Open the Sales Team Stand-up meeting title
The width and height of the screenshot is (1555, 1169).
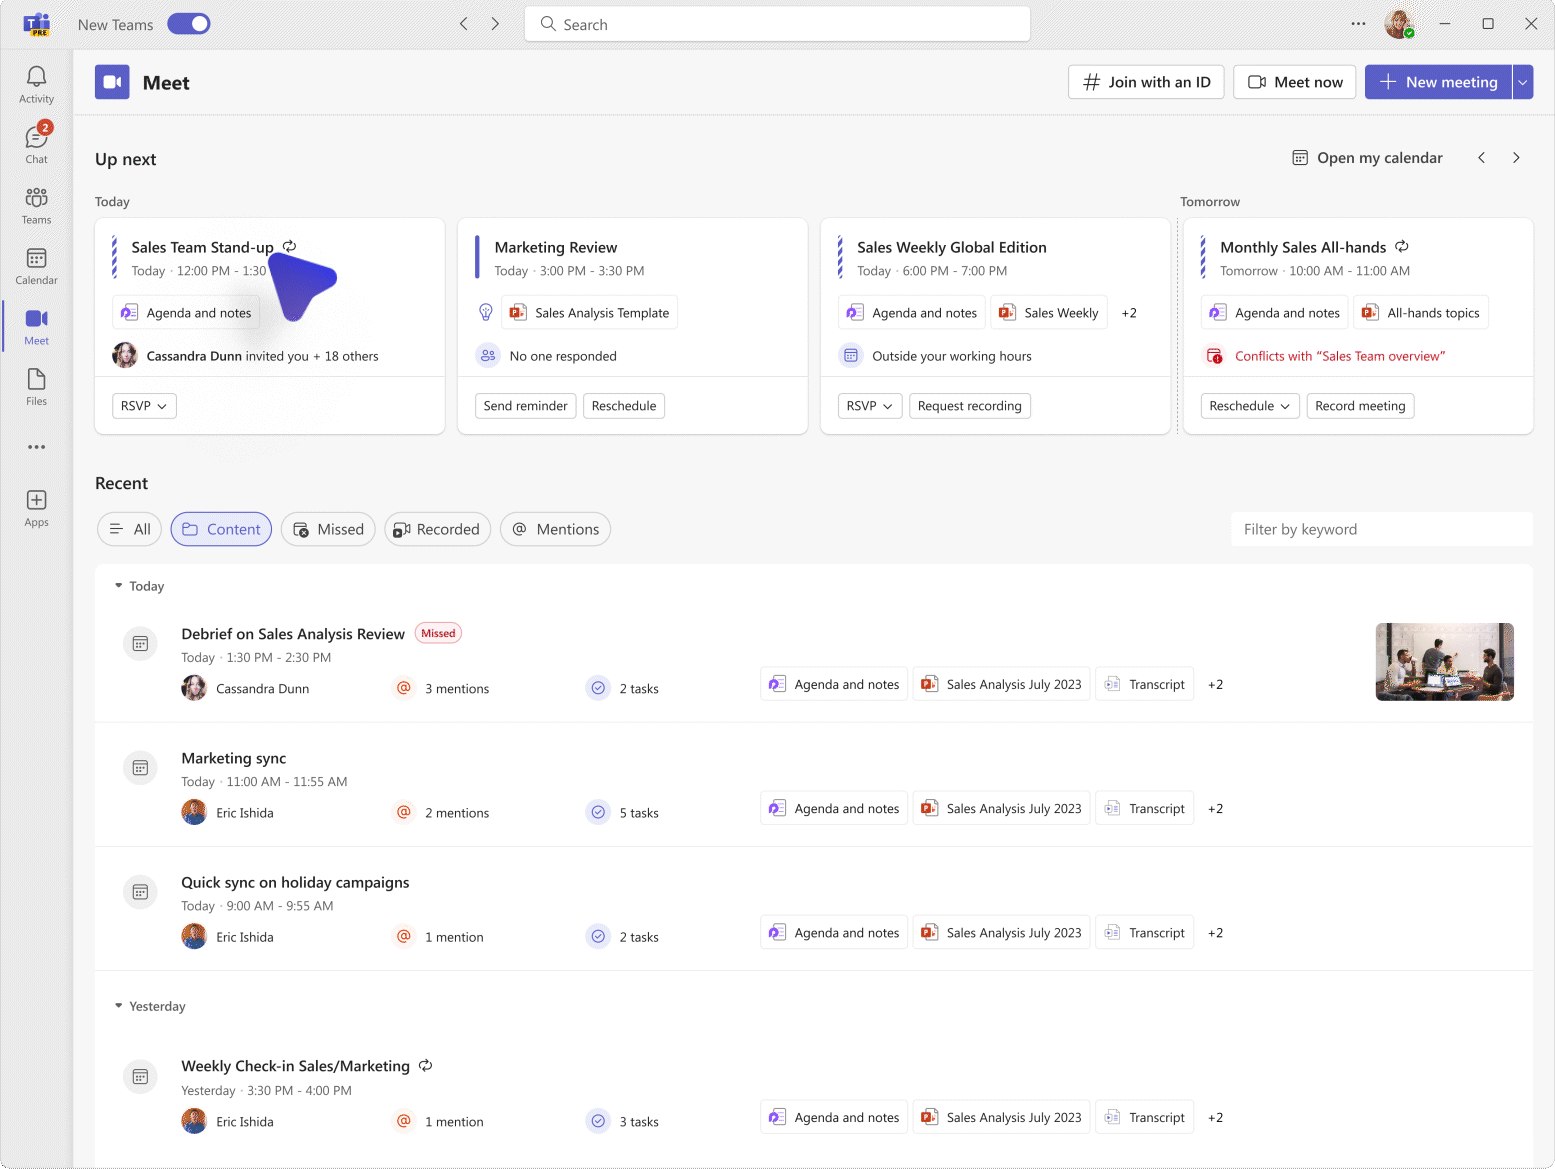click(202, 247)
